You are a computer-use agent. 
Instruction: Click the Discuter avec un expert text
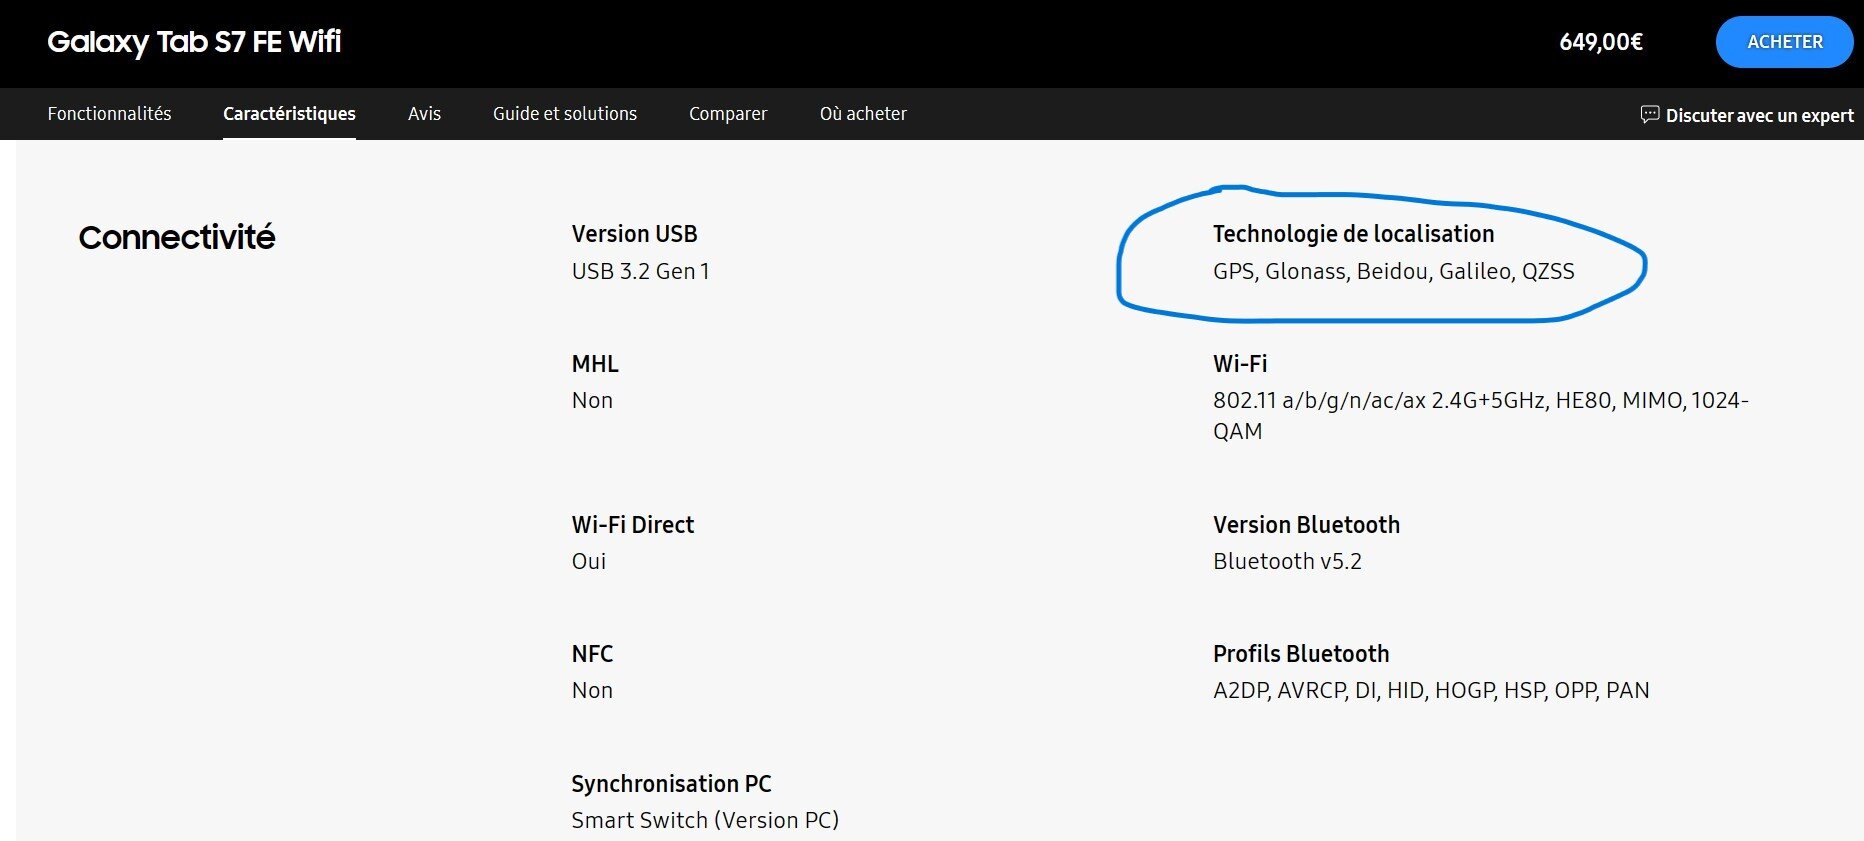point(1759,115)
